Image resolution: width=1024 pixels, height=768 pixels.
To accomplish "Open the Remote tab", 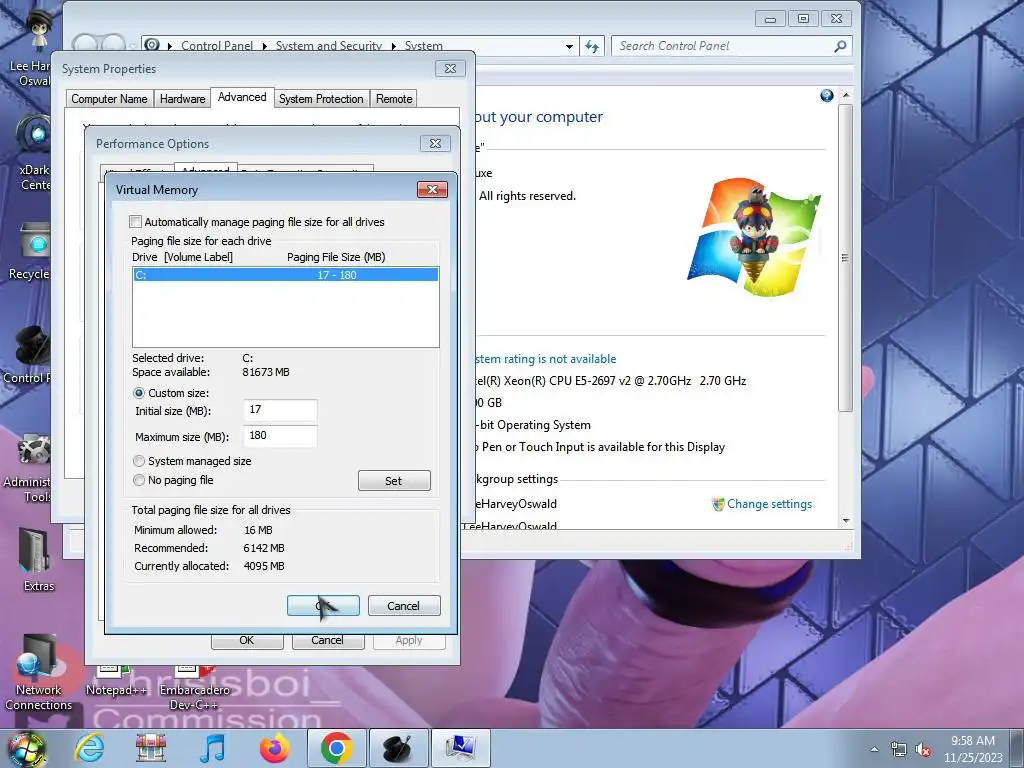I will click(x=394, y=99).
